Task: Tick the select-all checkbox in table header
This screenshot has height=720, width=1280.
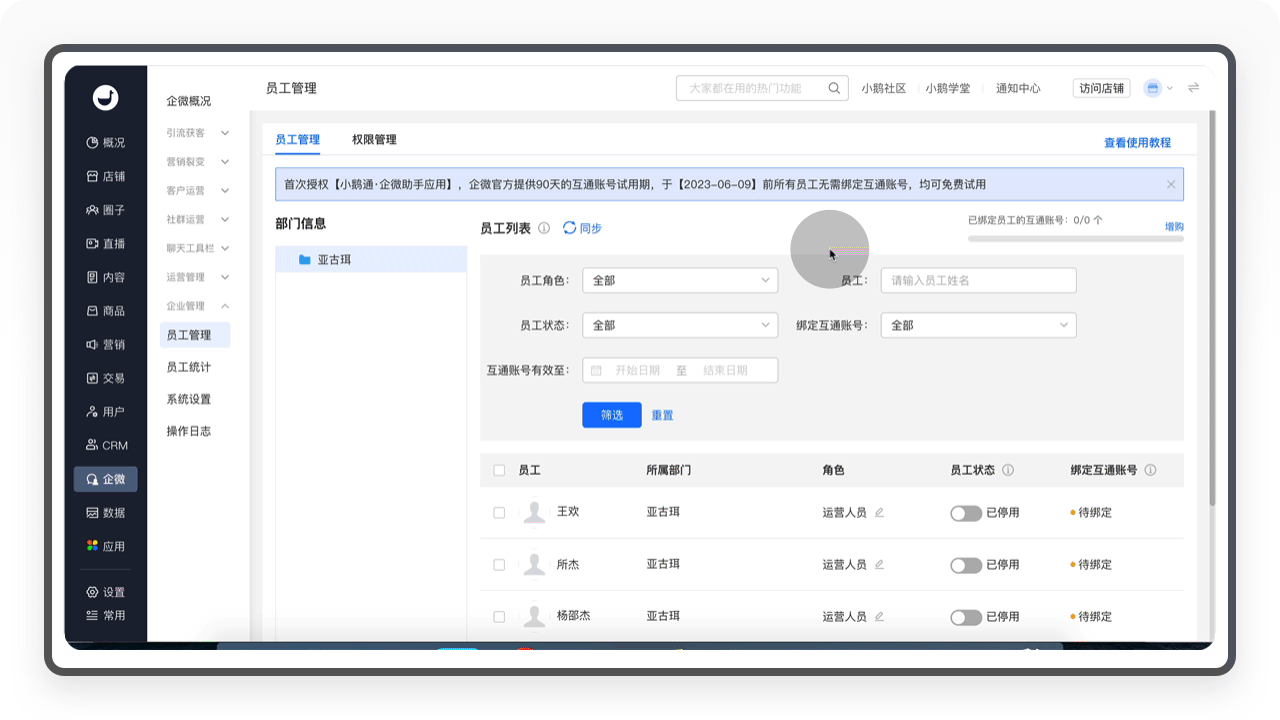Action: point(499,470)
